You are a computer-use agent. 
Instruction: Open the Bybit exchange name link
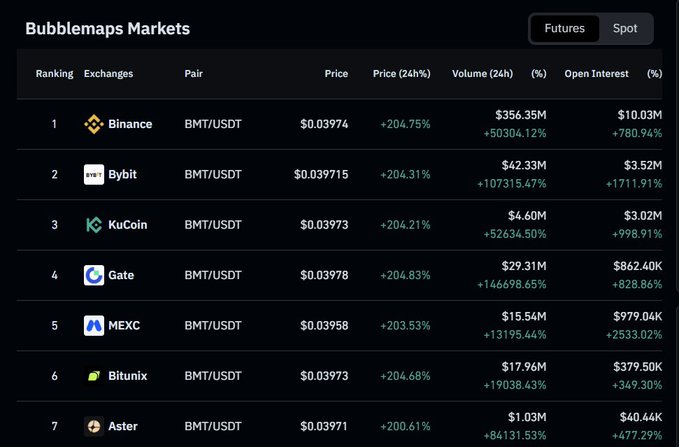click(x=122, y=175)
